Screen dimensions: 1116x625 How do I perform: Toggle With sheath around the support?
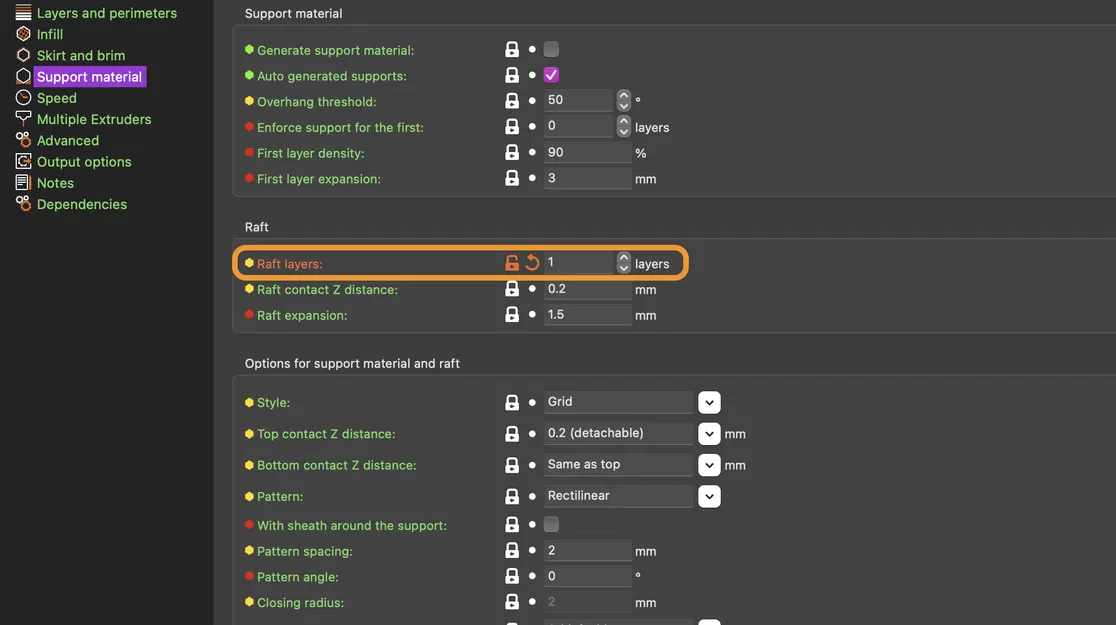point(551,525)
